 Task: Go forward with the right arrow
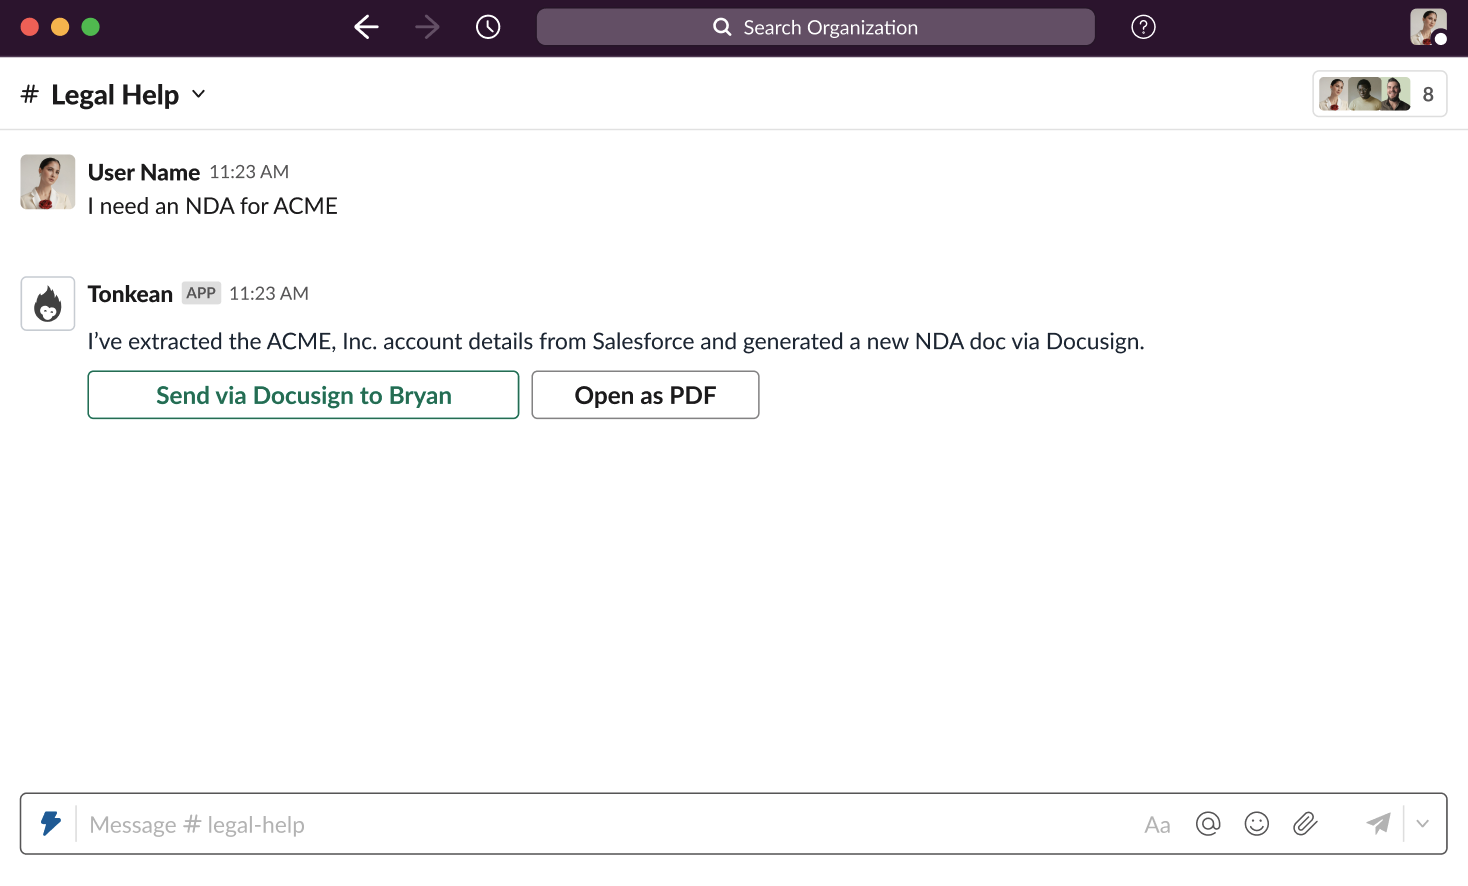(427, 27)
